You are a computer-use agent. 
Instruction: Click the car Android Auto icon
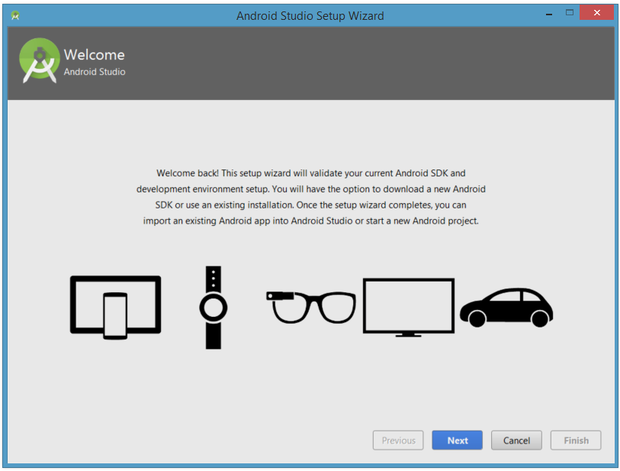coord(506,306)
